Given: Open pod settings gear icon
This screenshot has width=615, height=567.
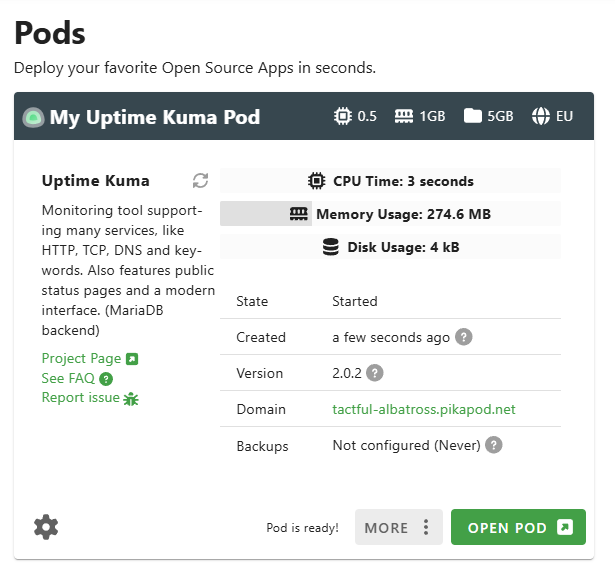Looking at the screenshot, I should [x=46, y=527].
